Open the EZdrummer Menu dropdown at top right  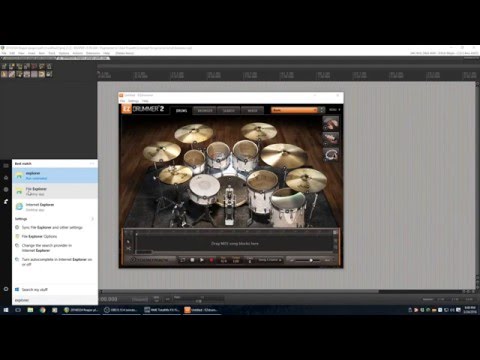click(334, 110)
